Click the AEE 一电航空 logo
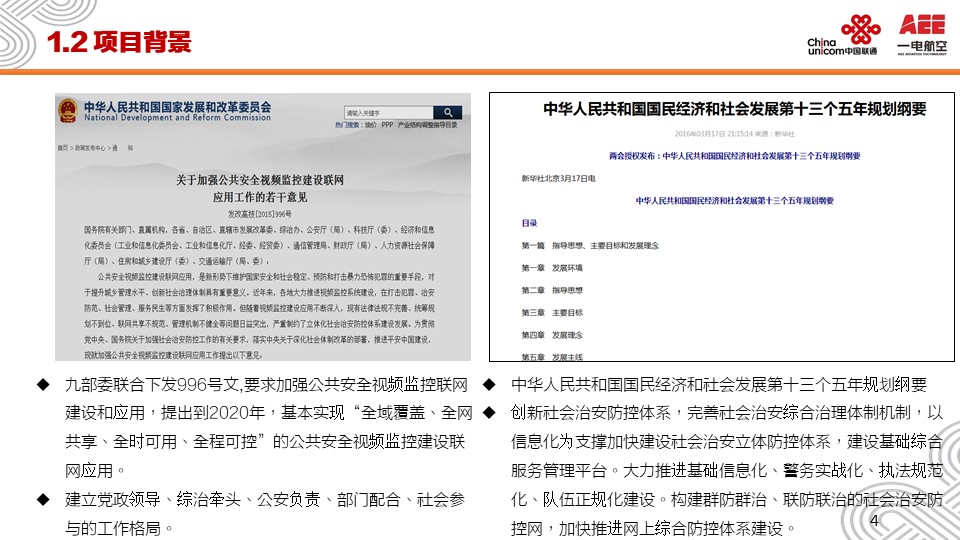This screenshot has width=960, height=540. click(921, 35)
